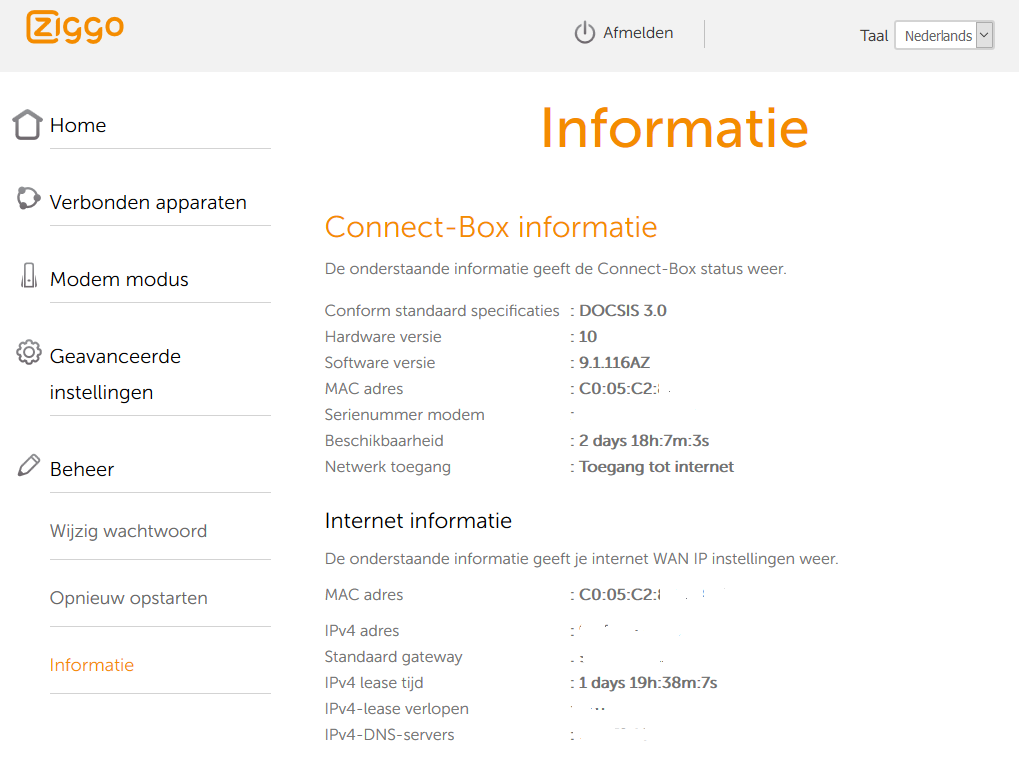Click the 'IPv4-DNS-servers' label

pos(389,734)
